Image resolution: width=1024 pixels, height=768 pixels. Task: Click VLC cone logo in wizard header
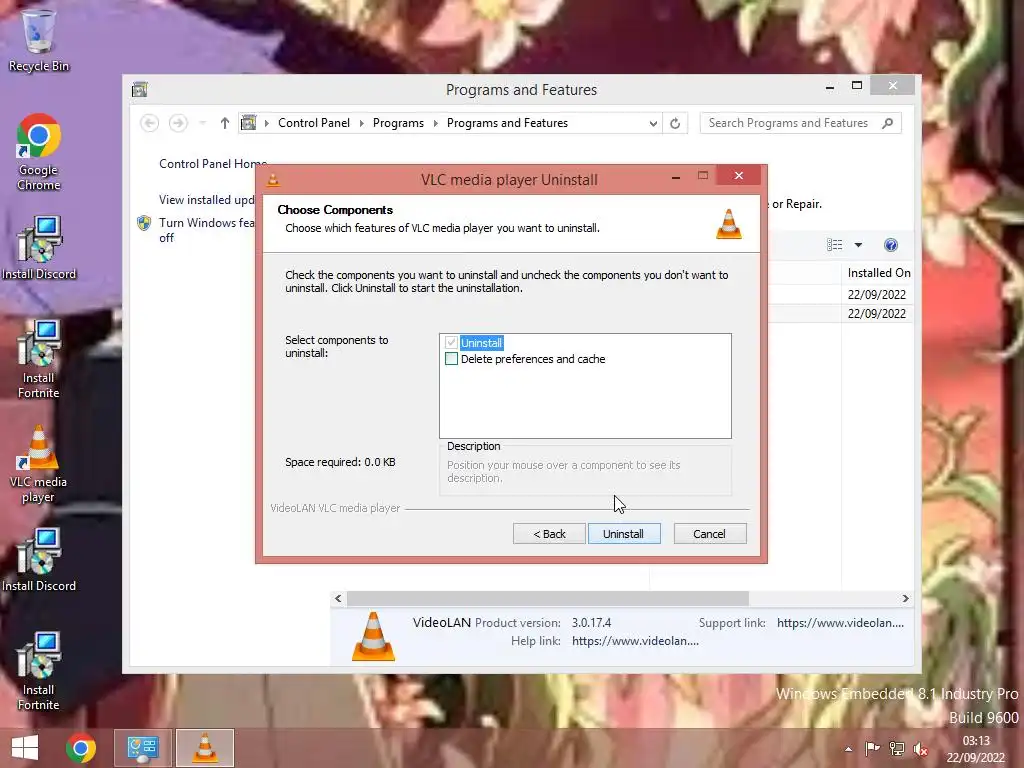click(x=729, y=224)
